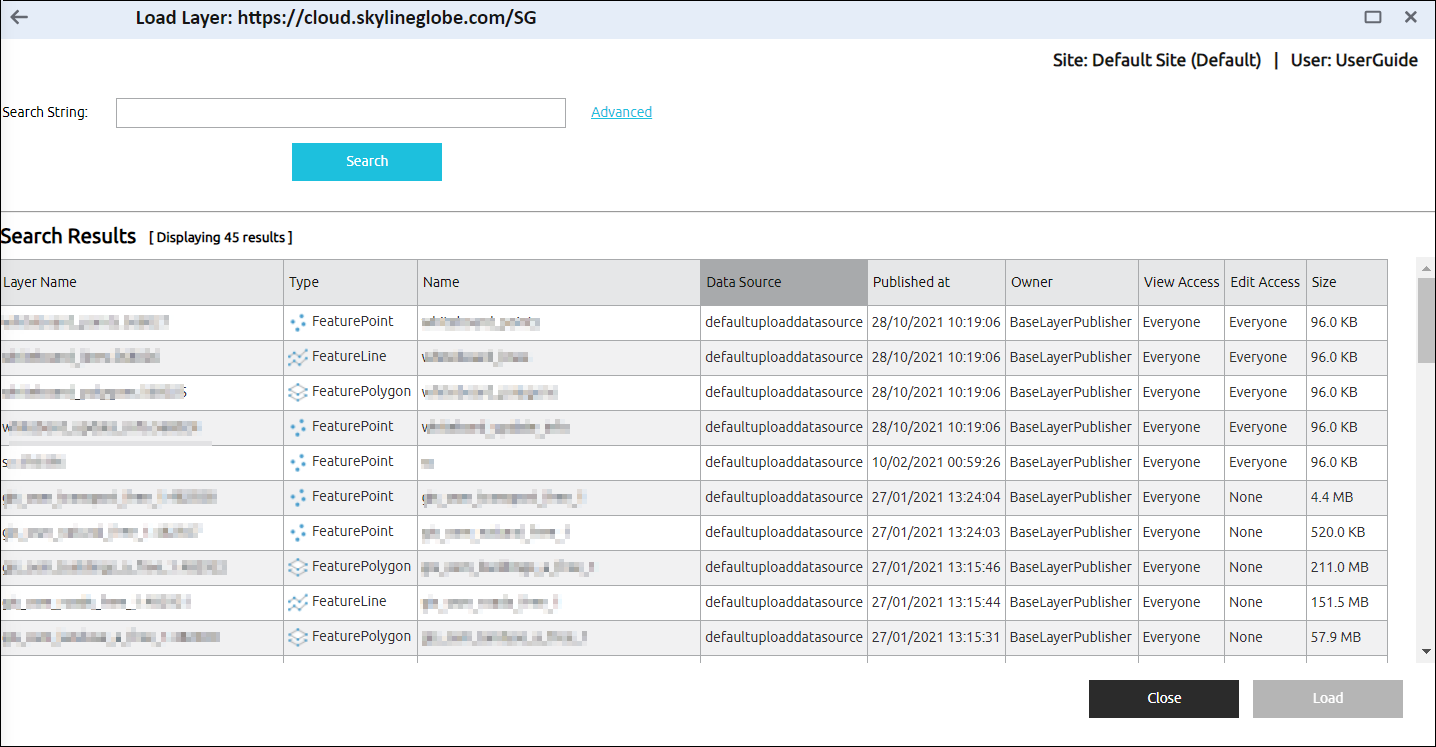This screenshot has width=1436, height=747.
Task: Click FeaturePolygon icon in 57.9 MB row
Action: (297, 637)
